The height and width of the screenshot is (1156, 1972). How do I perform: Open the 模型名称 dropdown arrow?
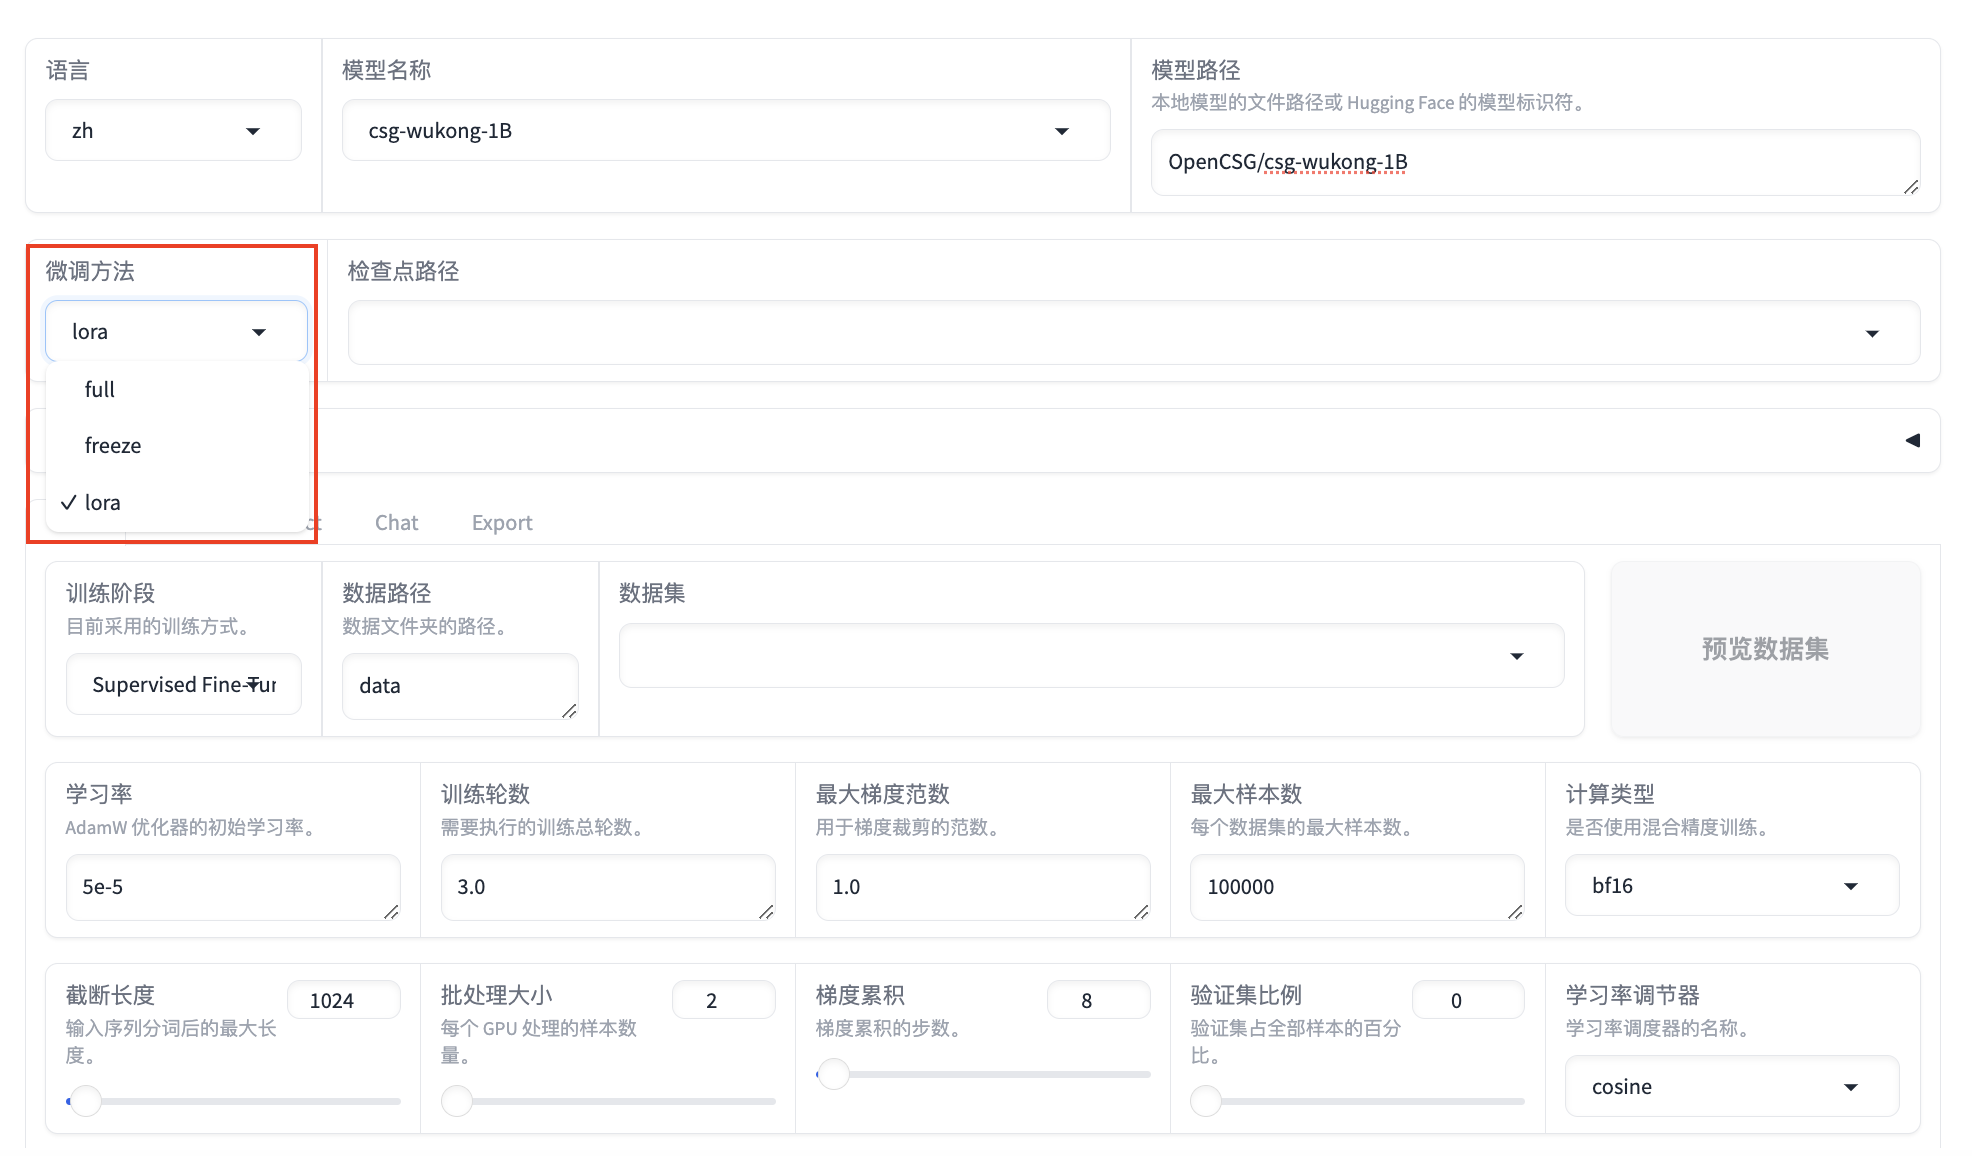(1061, 131)
